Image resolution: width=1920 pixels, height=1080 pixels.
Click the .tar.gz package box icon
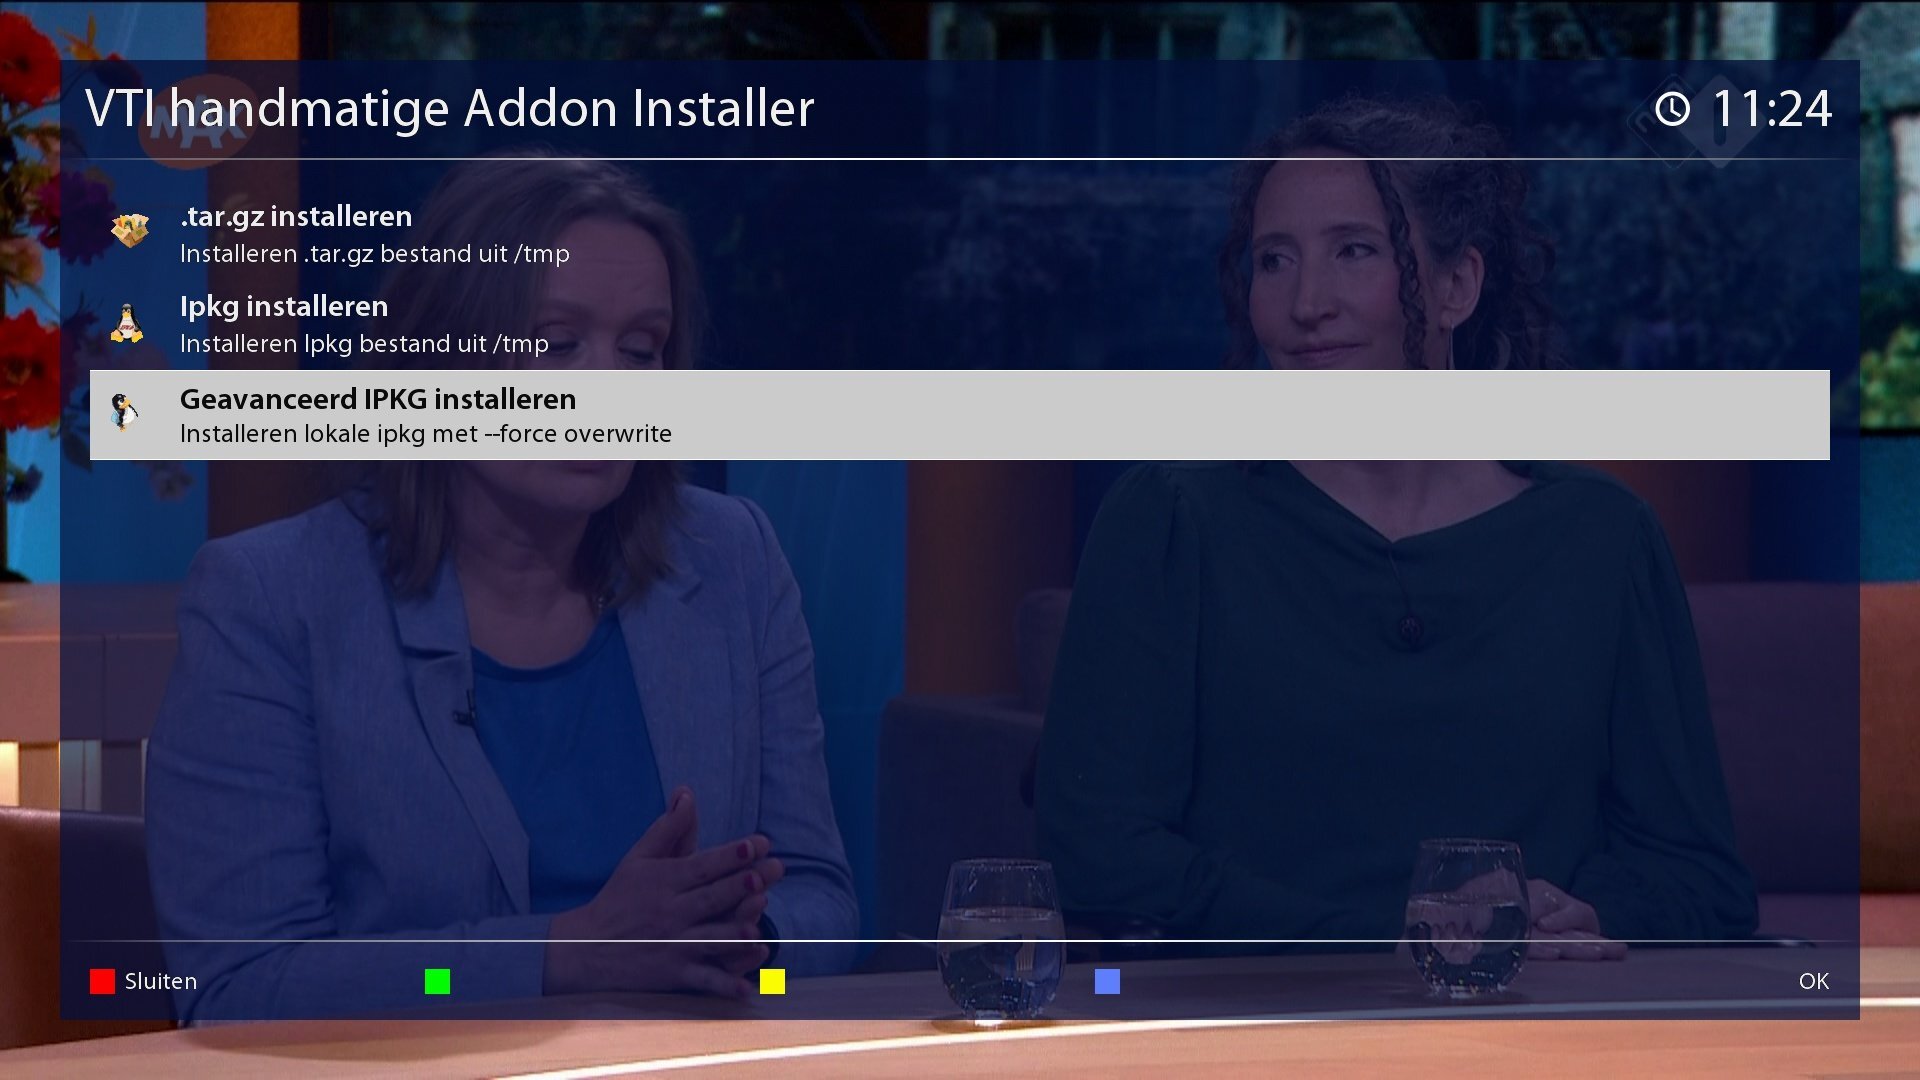(129, 231)
